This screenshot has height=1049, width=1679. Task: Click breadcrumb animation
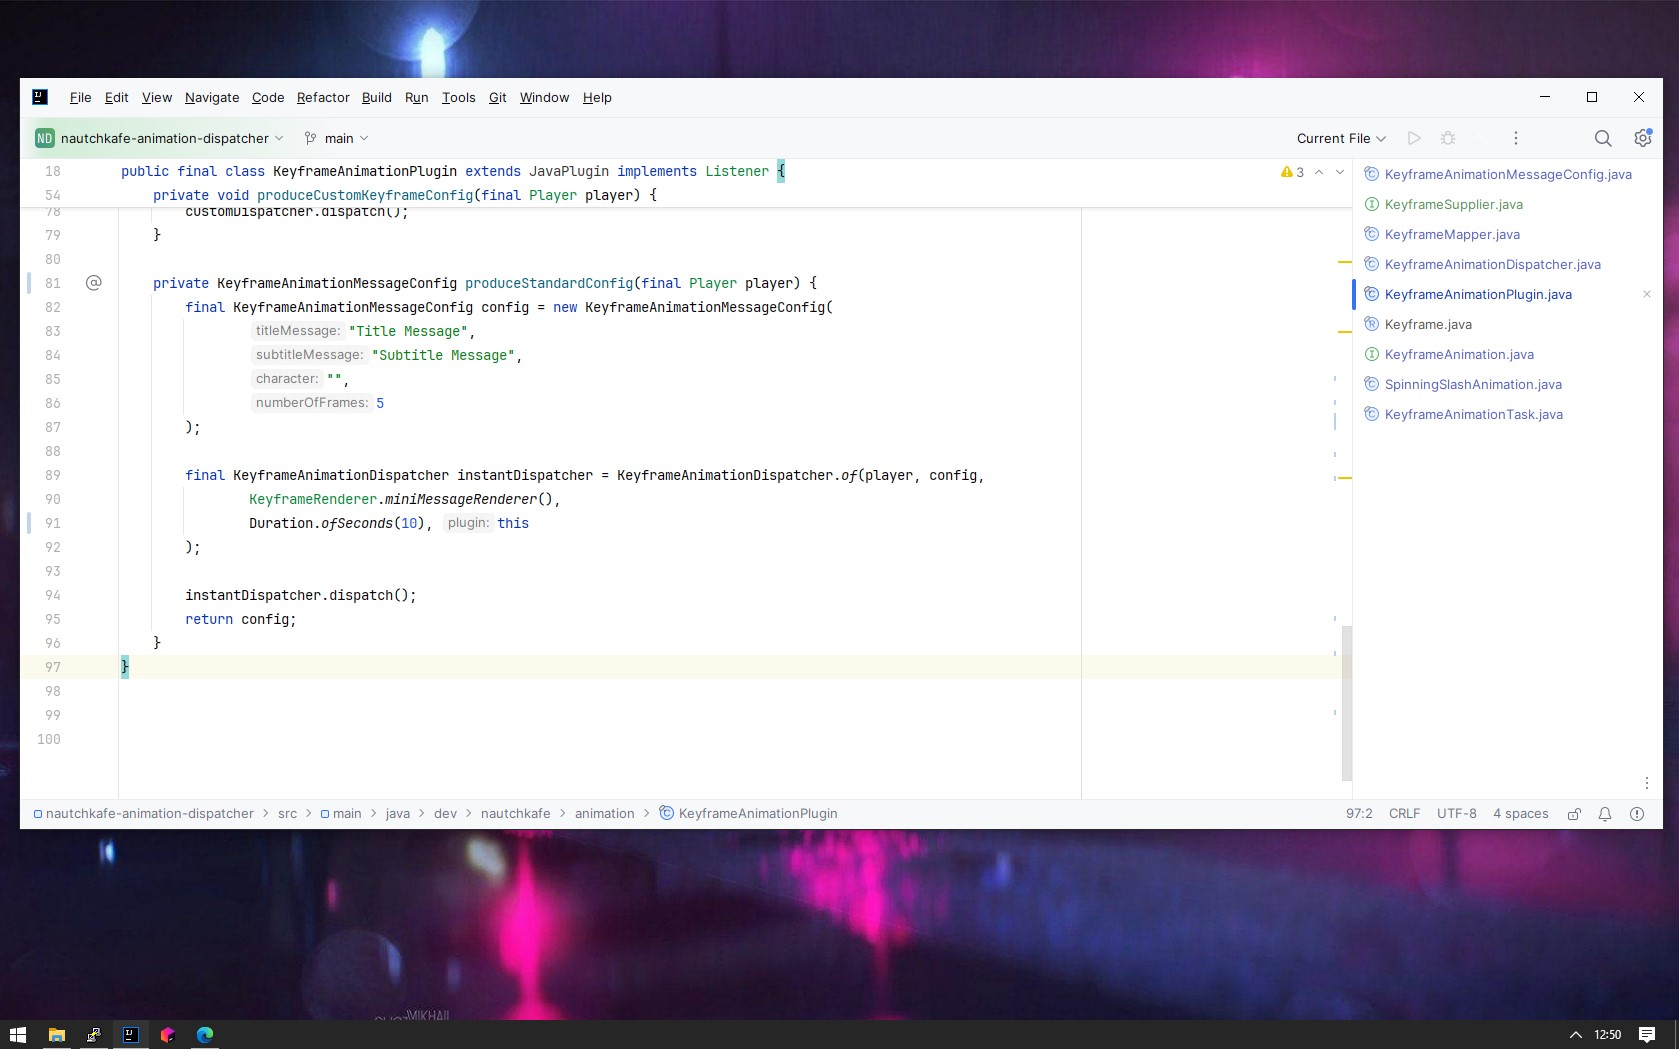pyautogui.click(x=604, y=813)
